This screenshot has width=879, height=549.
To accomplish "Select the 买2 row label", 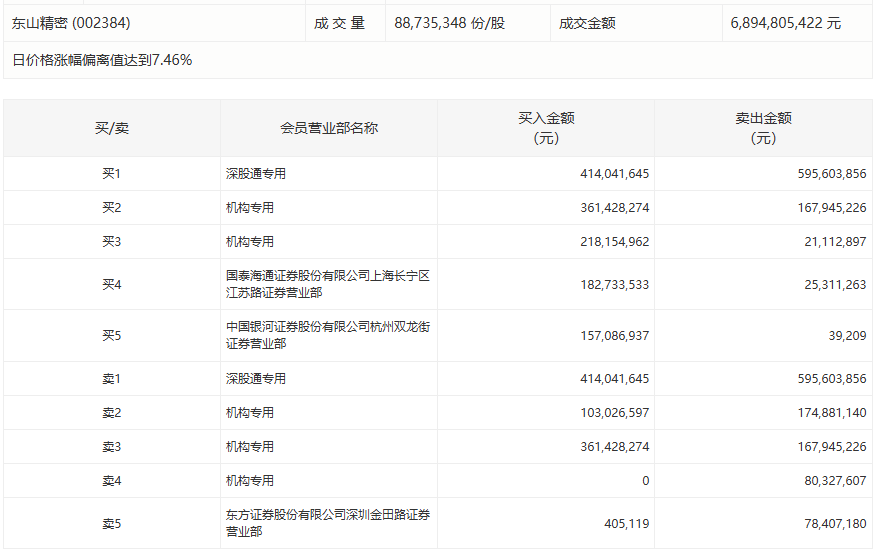I will (x=112, y=207).
